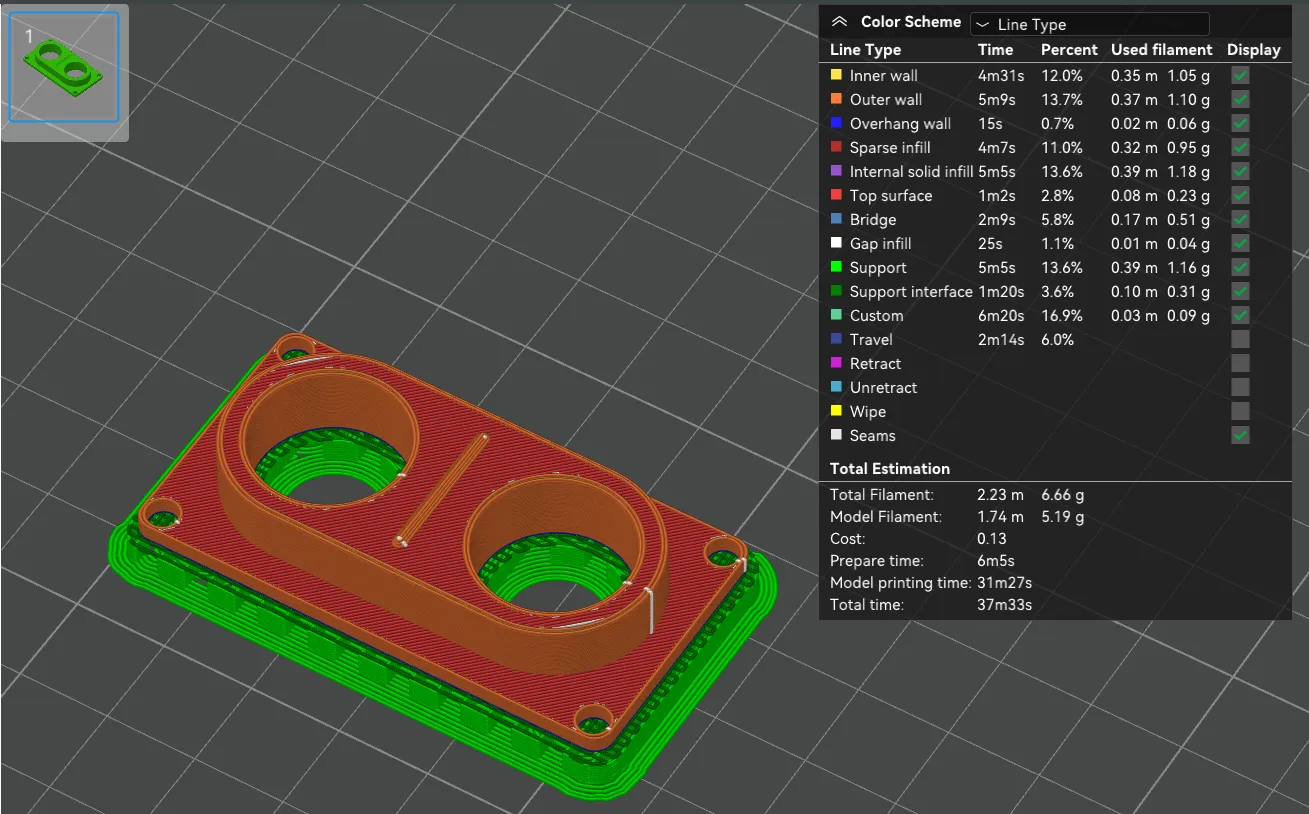Uncheck the Seams display checkbox
This screenshot has width=1309, height=814.
(x=1239, y=435)
